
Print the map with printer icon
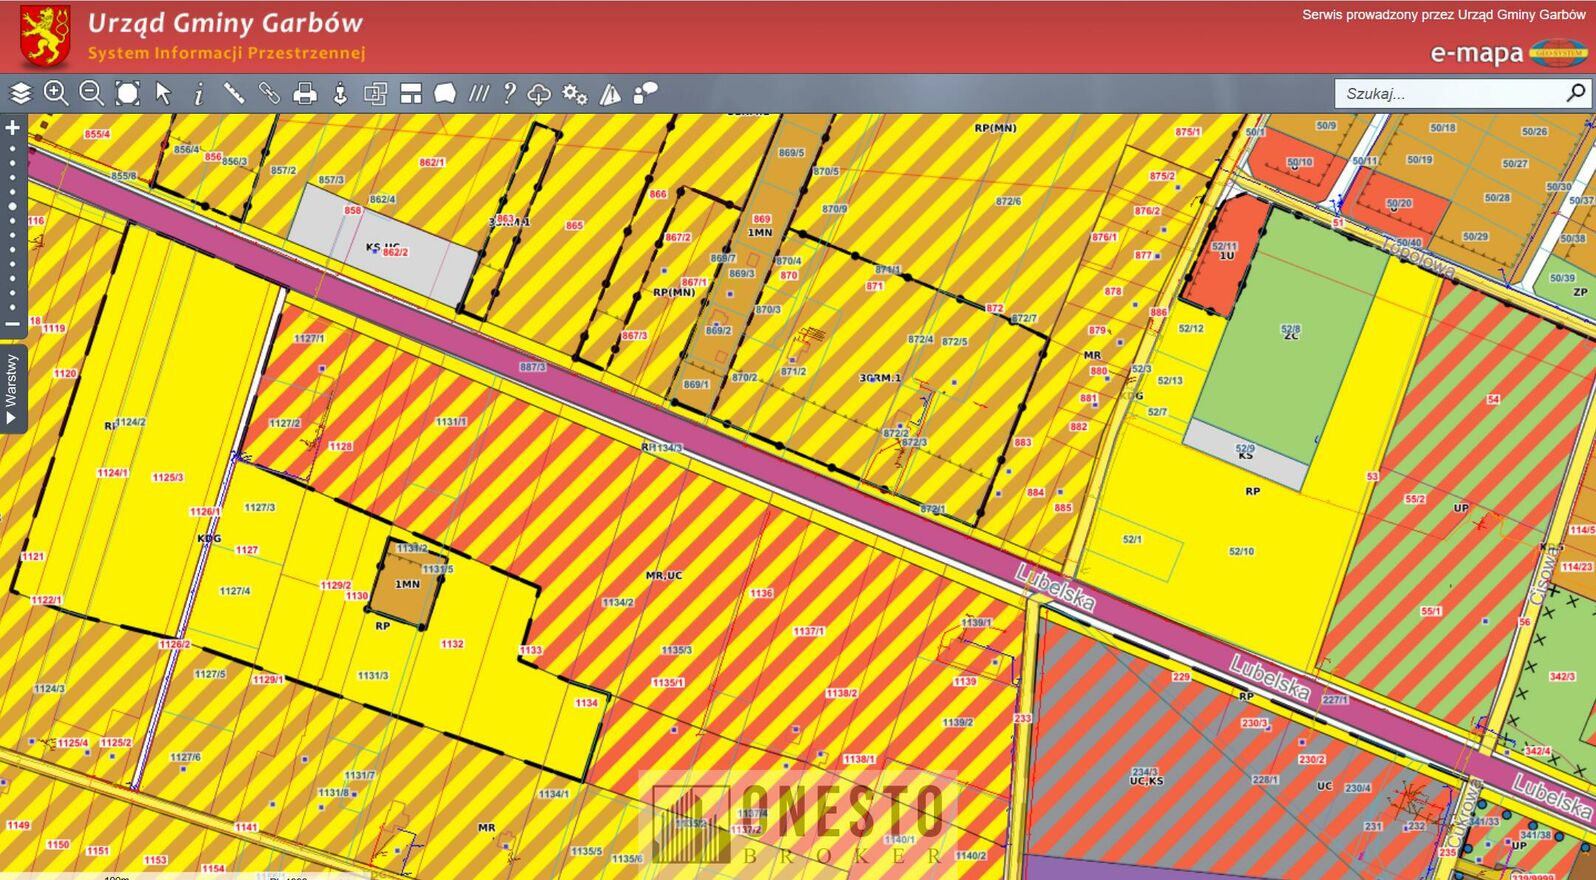305,94
